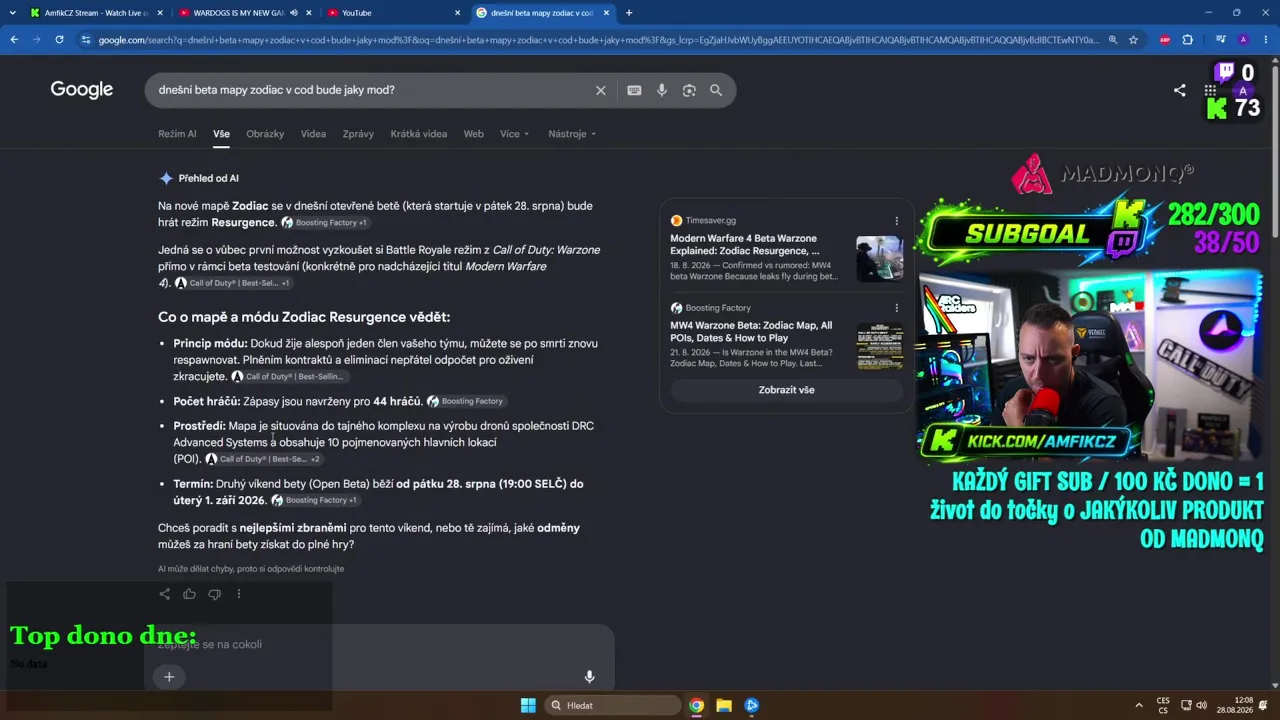Open the Boosting Factory +1 chip after 1. září 2026
Screen dimensions: 1280x720
click(315, 500)
